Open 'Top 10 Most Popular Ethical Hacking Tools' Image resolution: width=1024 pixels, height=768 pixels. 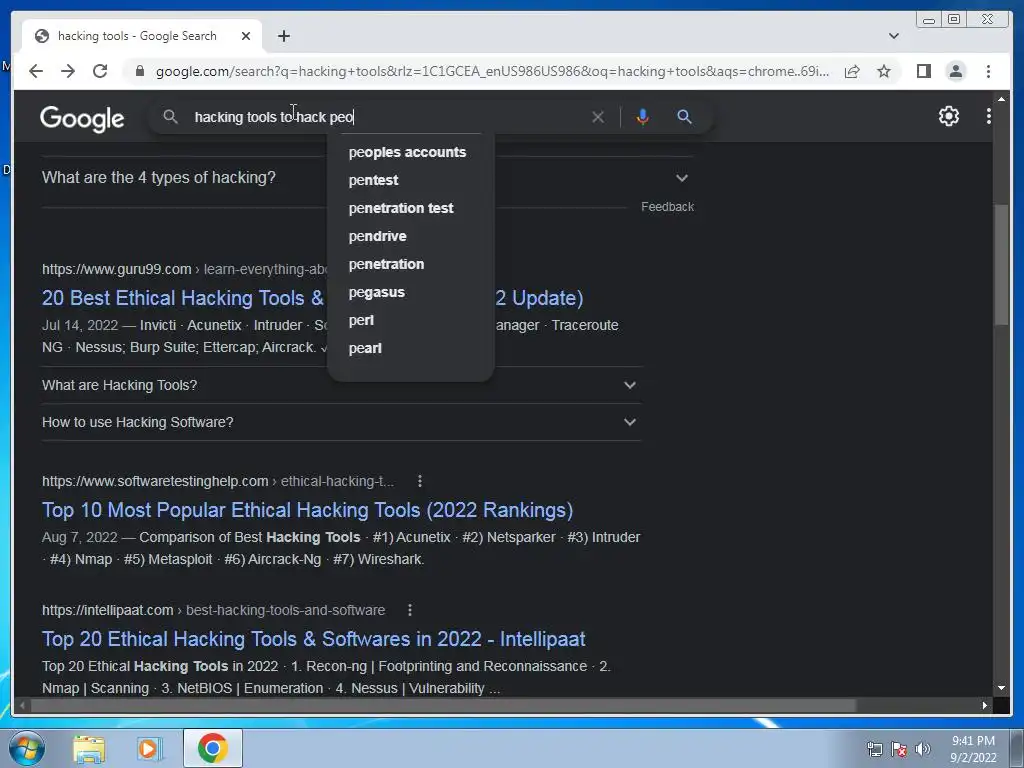pyautogui.click(x=308, y=510)
